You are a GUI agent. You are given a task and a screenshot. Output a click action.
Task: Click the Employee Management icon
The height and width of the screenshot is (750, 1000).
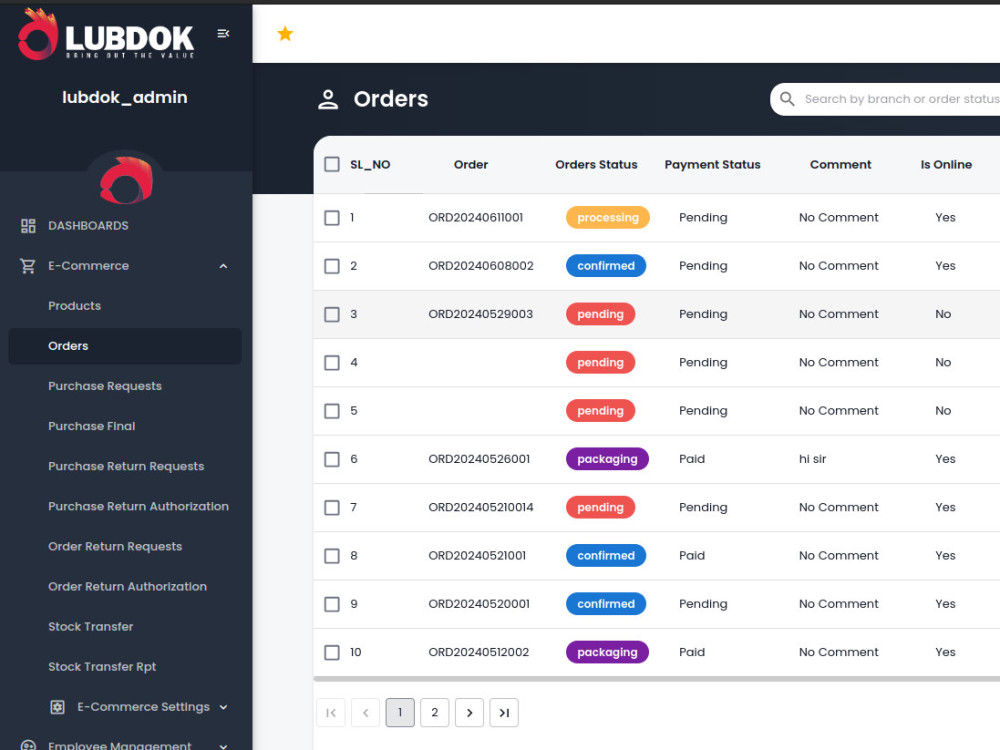pos(28,745)
